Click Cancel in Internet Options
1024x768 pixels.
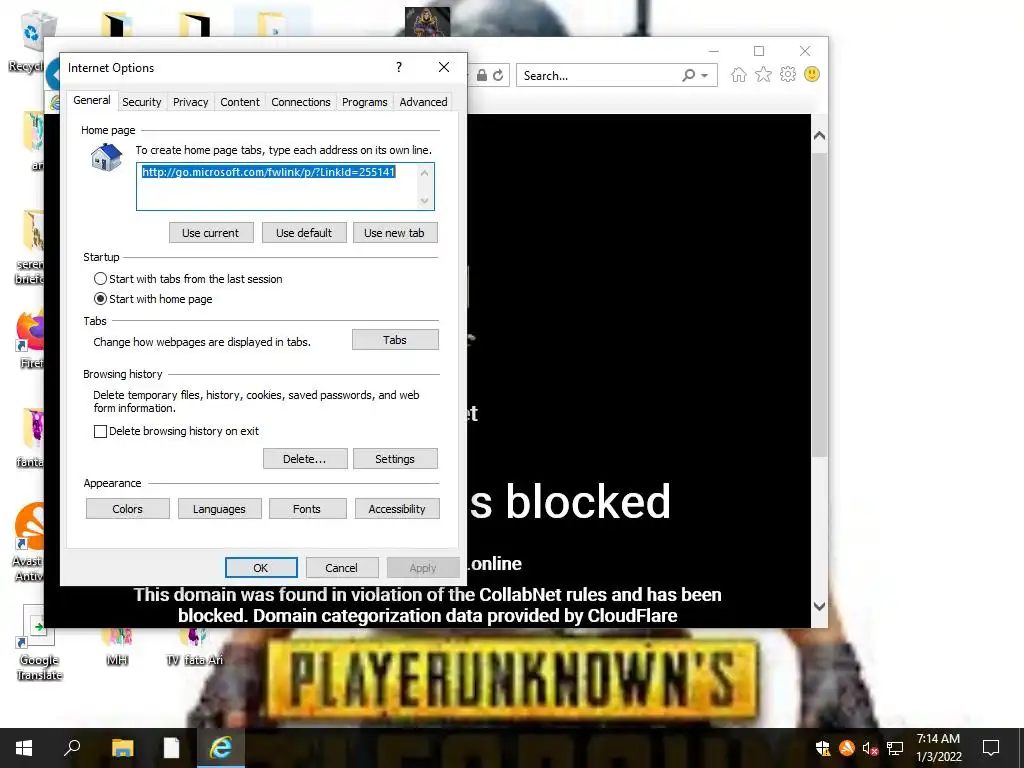click(x=342, y=568)
